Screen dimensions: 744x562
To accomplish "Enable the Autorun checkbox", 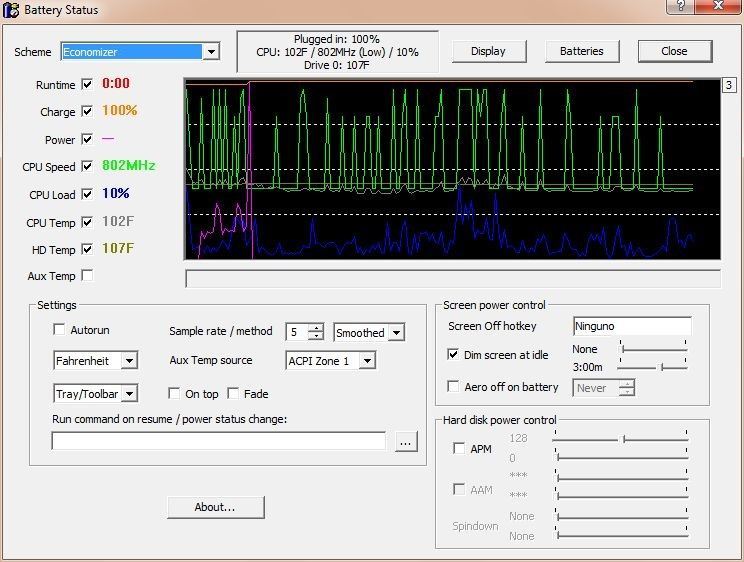I will [59, 329].
